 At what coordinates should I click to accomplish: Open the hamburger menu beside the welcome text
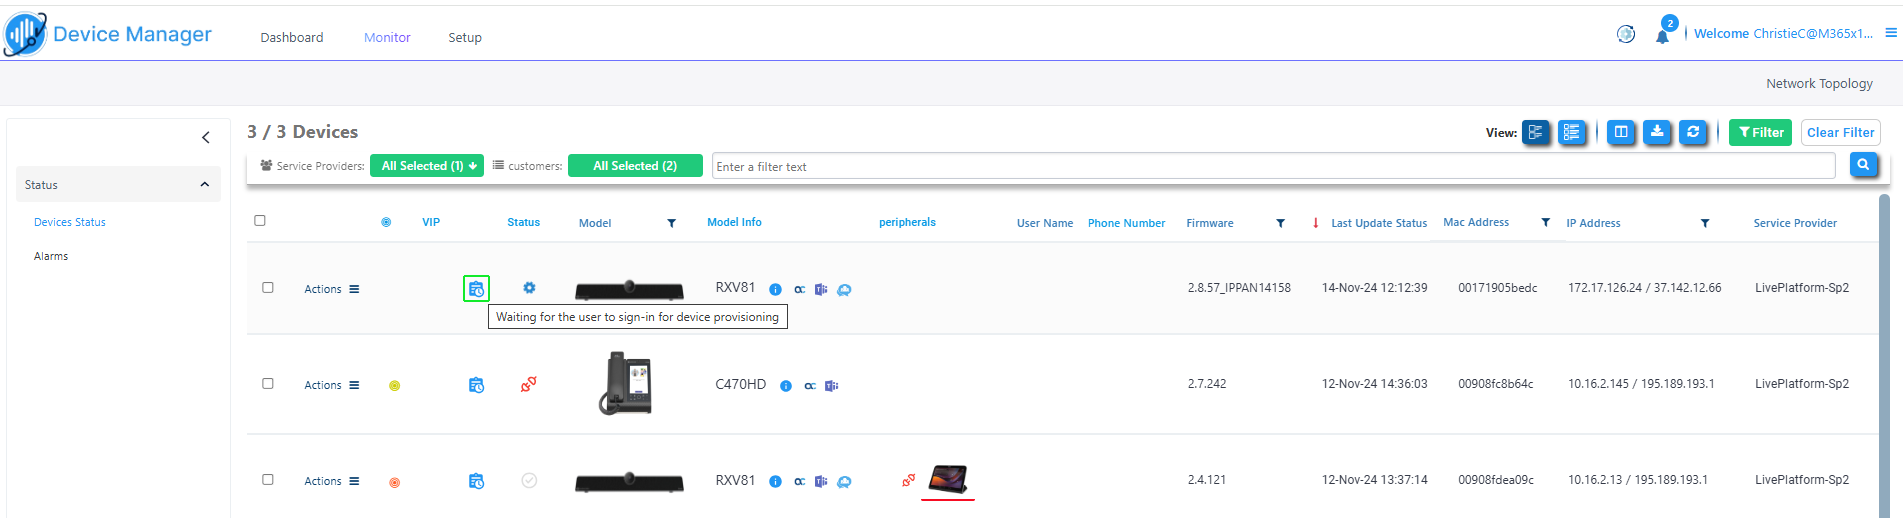point(1891,33)
